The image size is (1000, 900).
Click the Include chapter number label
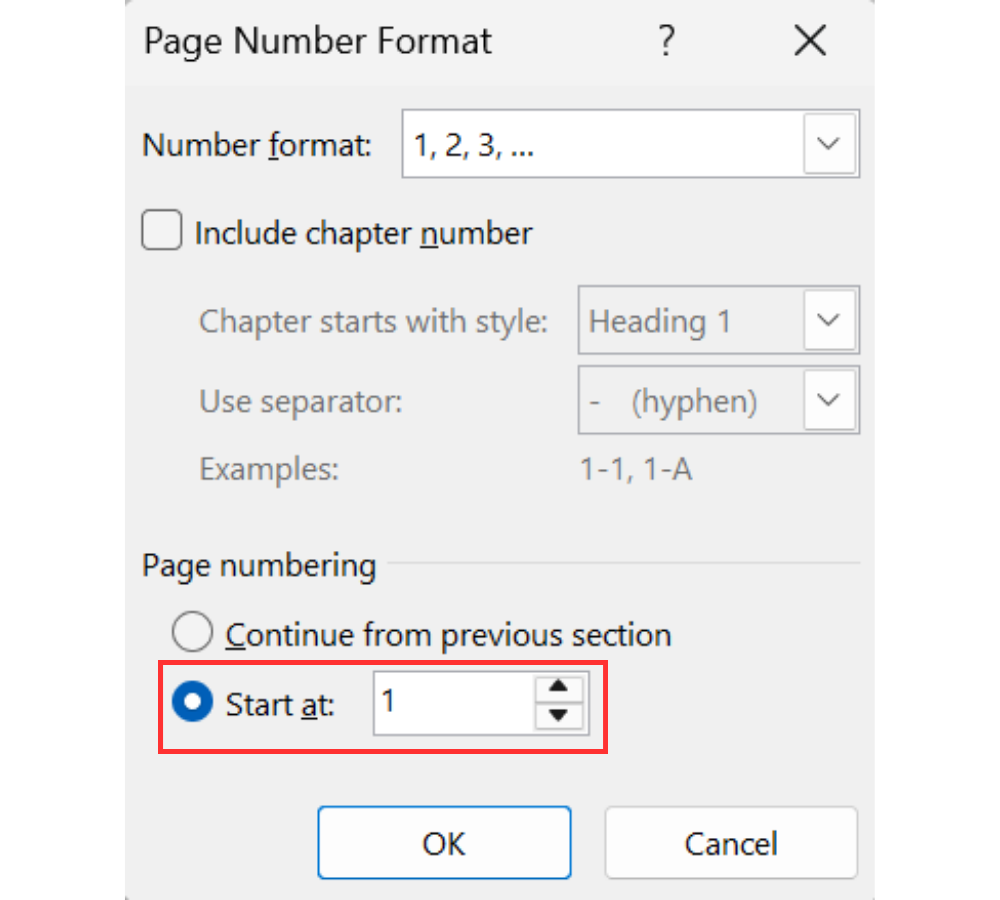(363, 233)
